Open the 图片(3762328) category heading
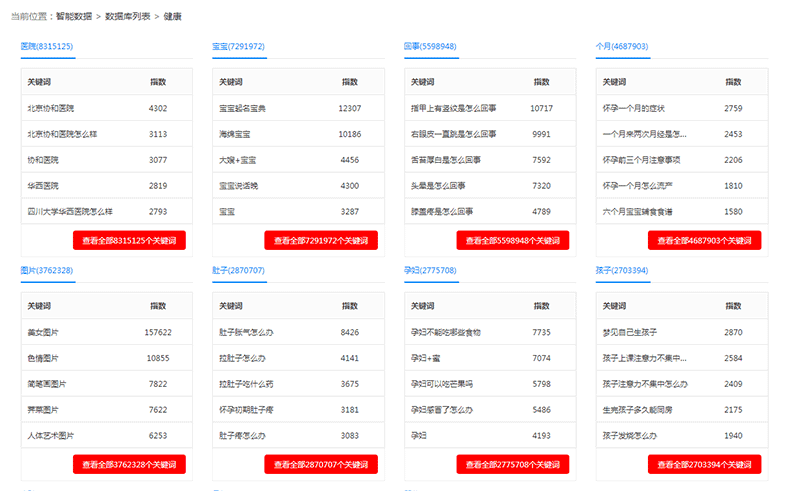Screen dimensions: 800x491 (x=46, y=270)
